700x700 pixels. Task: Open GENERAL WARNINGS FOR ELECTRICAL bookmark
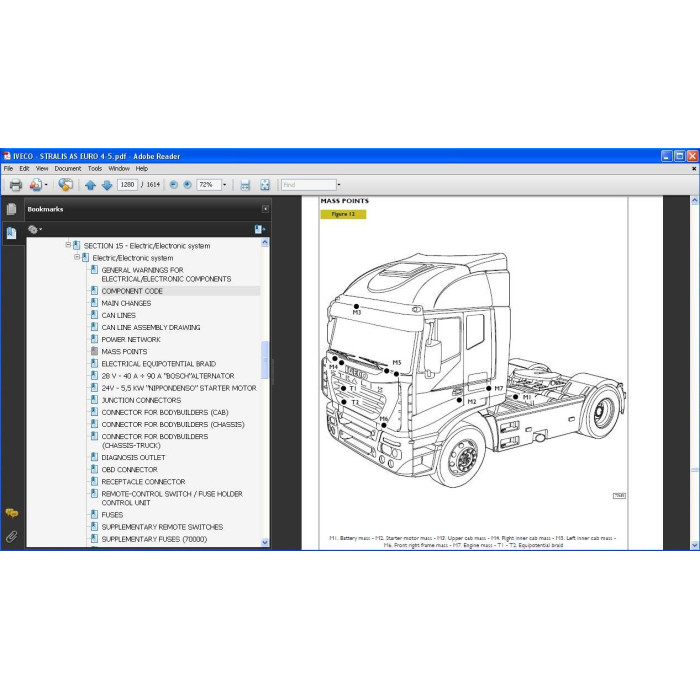point(166,275)
